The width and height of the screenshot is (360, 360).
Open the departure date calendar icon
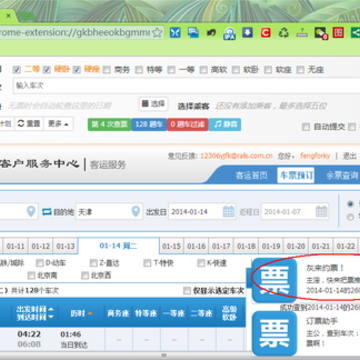coord(229,211)
